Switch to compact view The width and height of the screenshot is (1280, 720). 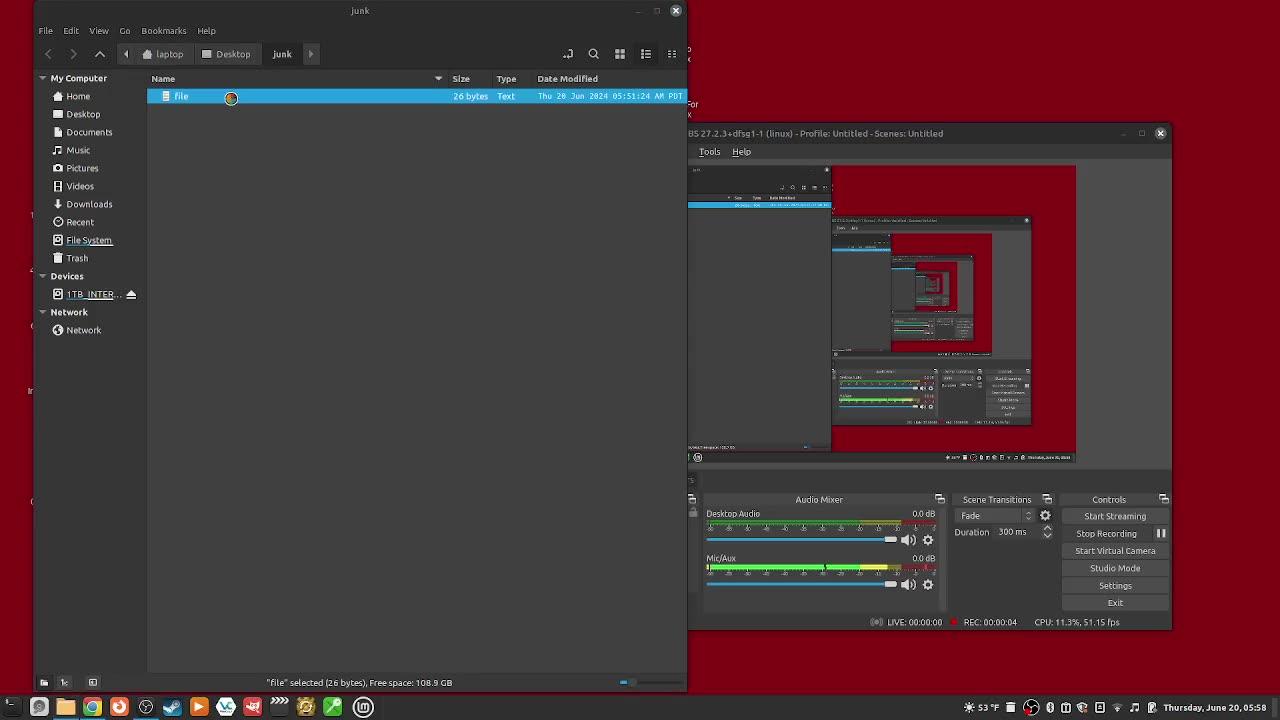tap(672, 54)
